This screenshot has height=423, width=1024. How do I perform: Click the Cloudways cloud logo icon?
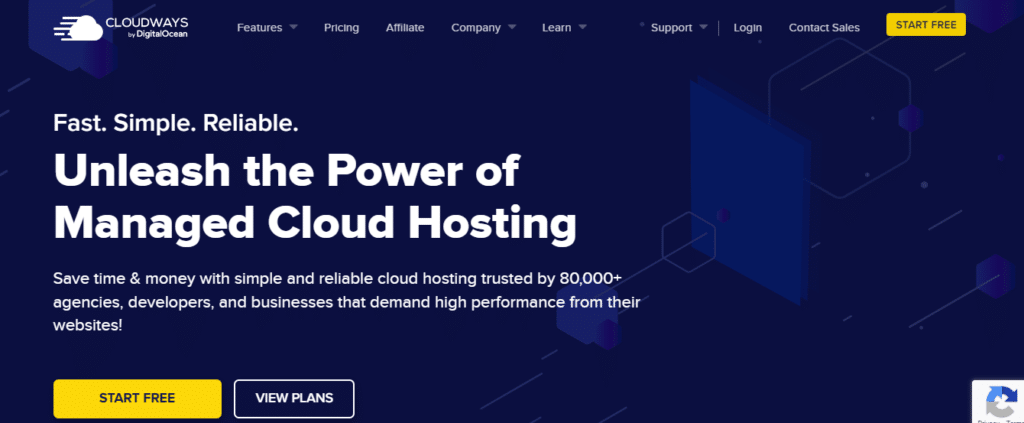coord(80,27)
